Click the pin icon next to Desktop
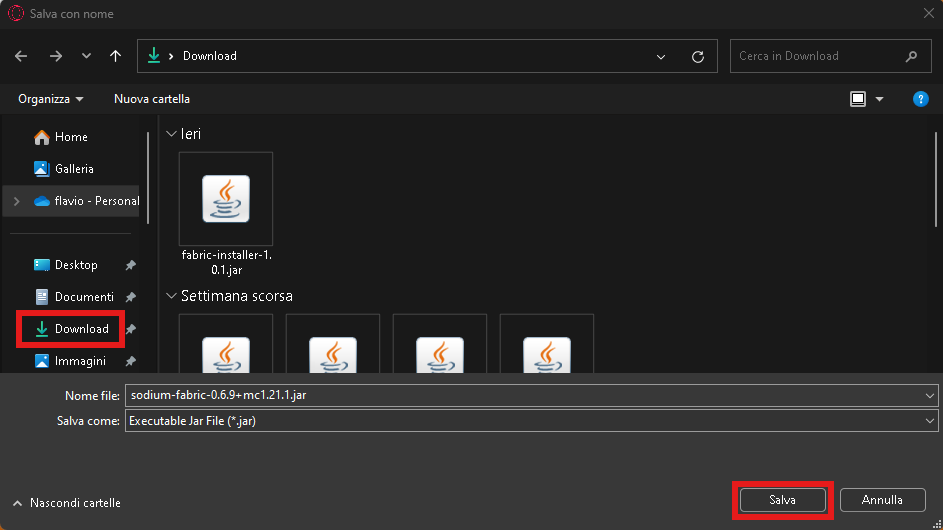Viewport: 943px width, 530px height. 131,265
